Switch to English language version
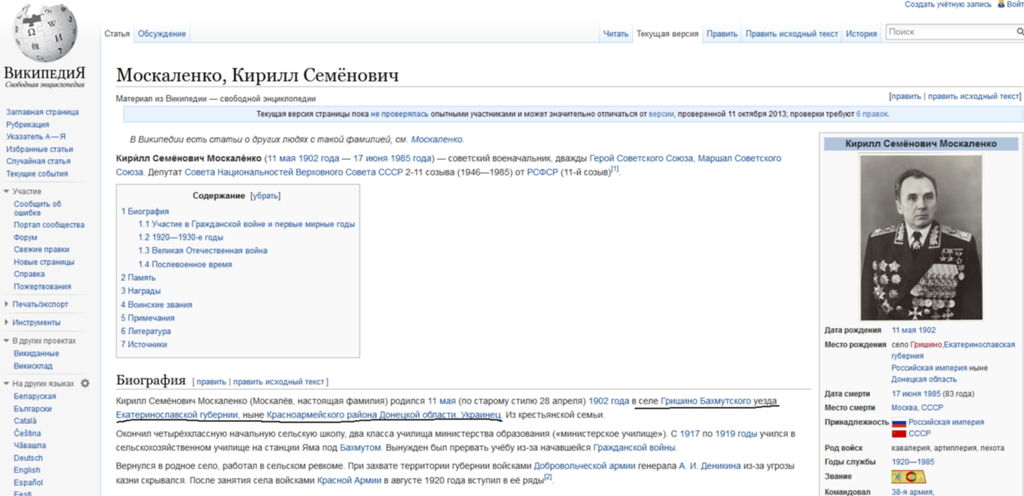The height and width of the screenshot is (496, 1024). click(x=27, y=470)
